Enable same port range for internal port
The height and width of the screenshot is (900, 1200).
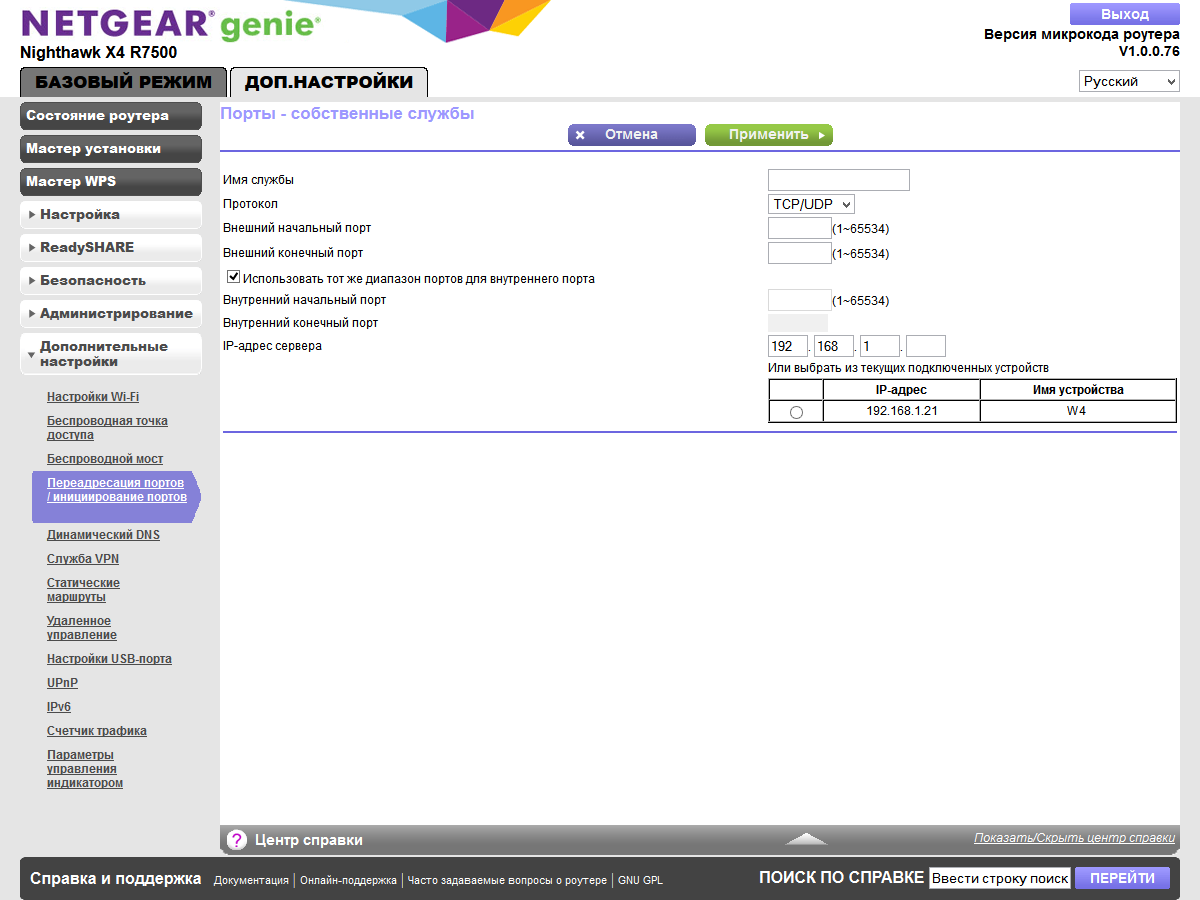[233, 276]
